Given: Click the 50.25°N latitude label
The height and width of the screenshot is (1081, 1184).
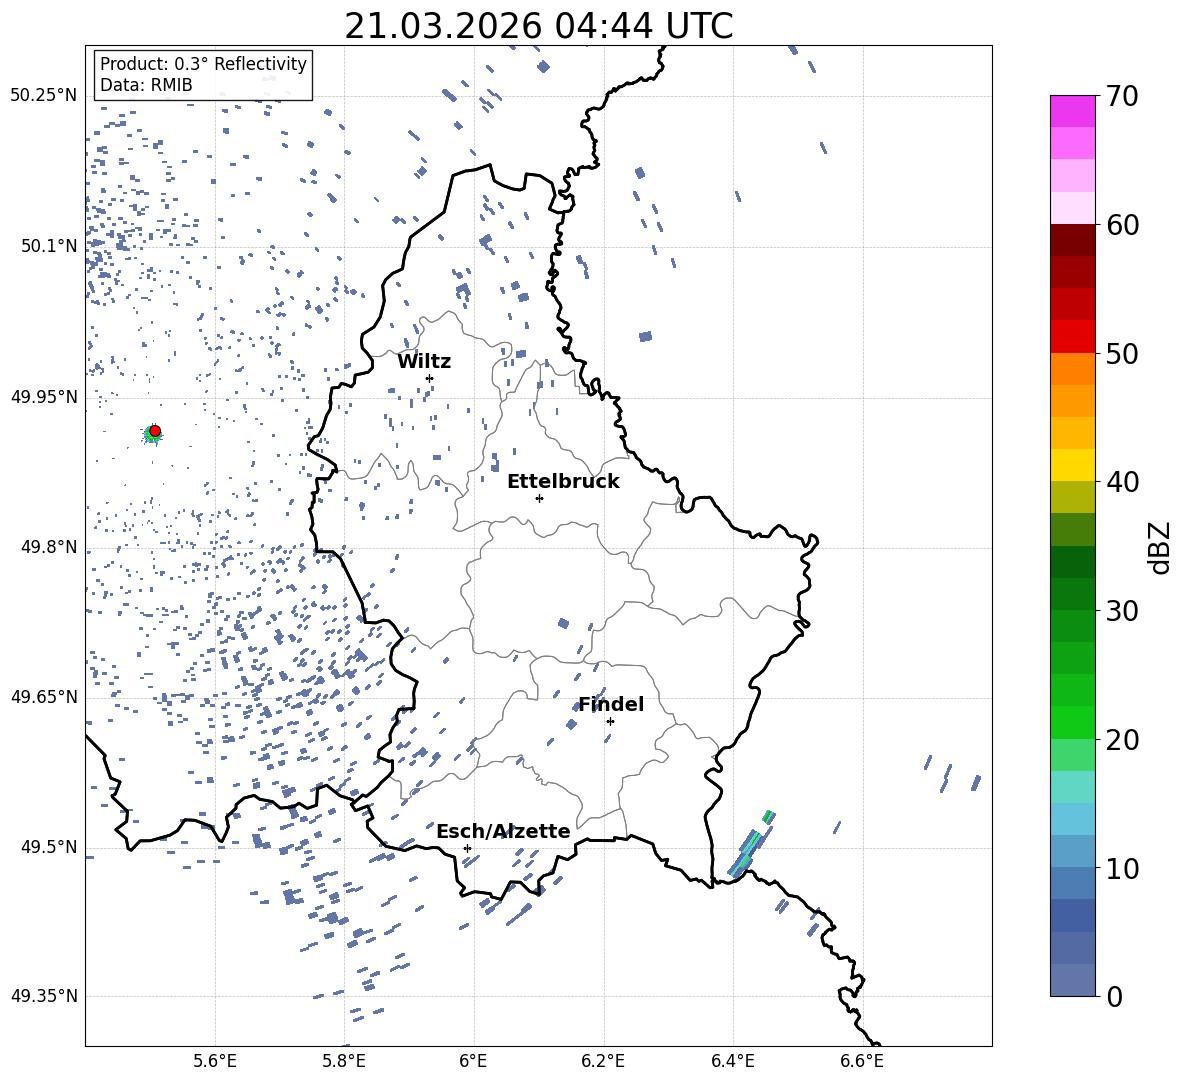Looking at the screenshot, I should pyautogui.click(x=44, y=96).
